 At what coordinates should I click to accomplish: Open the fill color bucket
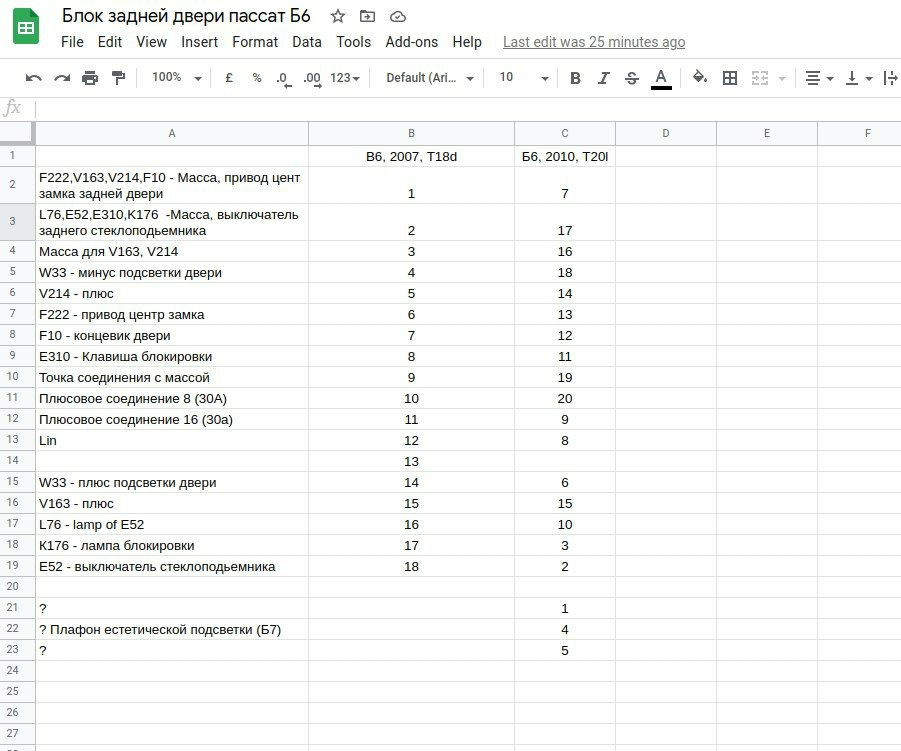click(x=699, y=77)
